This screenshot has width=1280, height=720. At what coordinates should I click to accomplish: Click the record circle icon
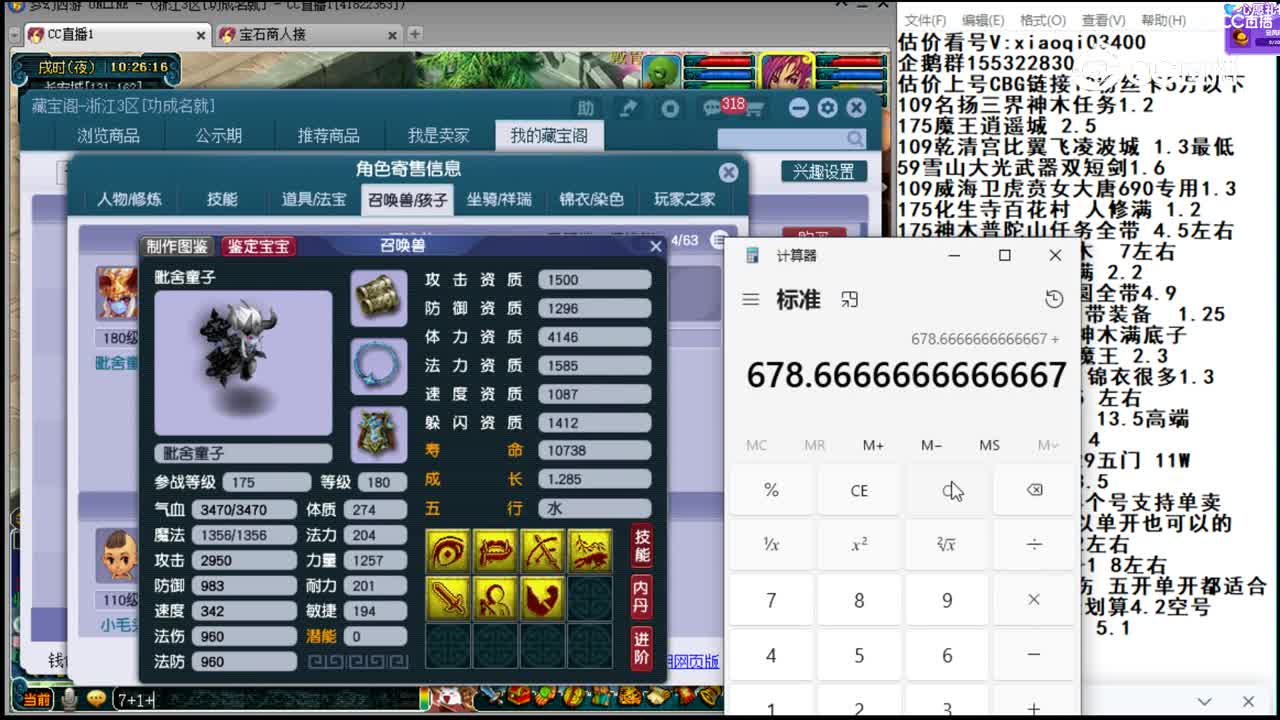pos(671,108)
